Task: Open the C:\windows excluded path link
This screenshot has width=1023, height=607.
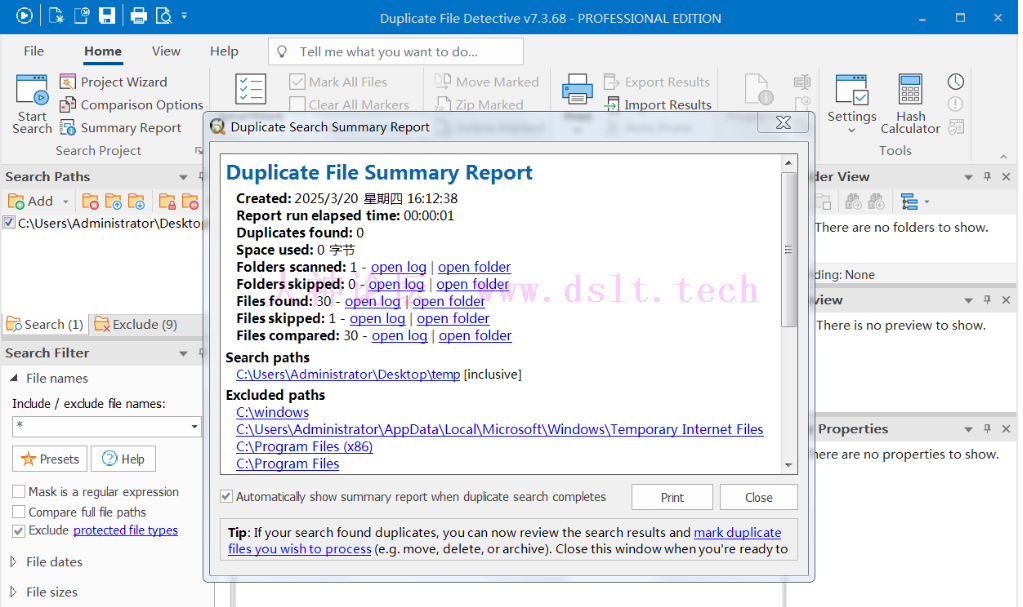Action: point(273,412)
